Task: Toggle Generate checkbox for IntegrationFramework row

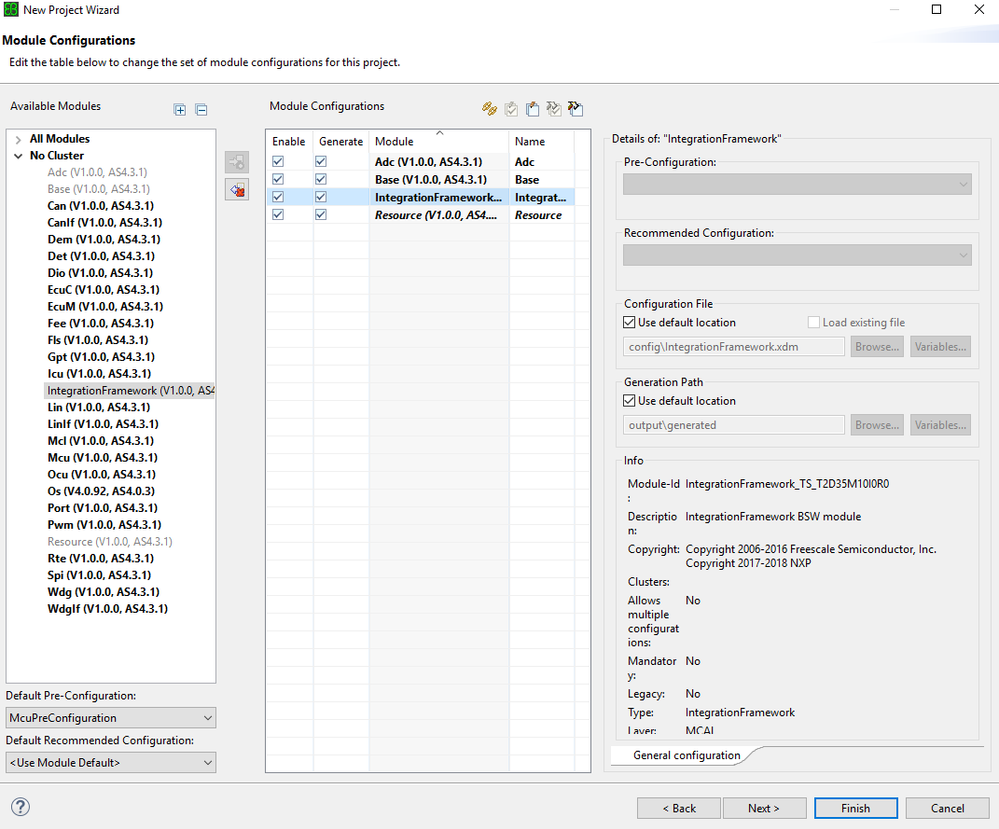Action: pos(320,198)
